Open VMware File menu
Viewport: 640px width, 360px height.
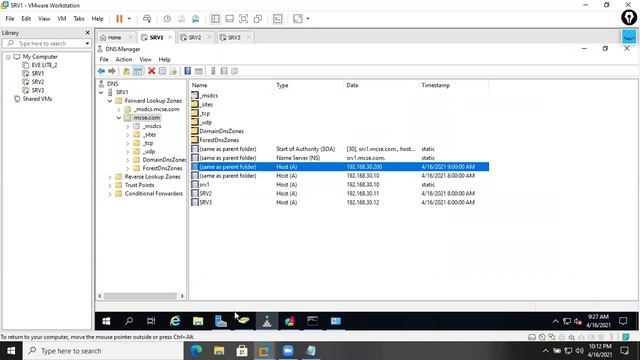[x=10, y=19]
